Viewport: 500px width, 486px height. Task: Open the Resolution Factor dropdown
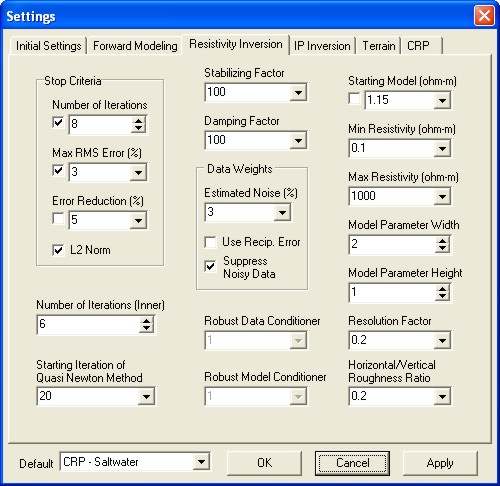coord(442,340)
